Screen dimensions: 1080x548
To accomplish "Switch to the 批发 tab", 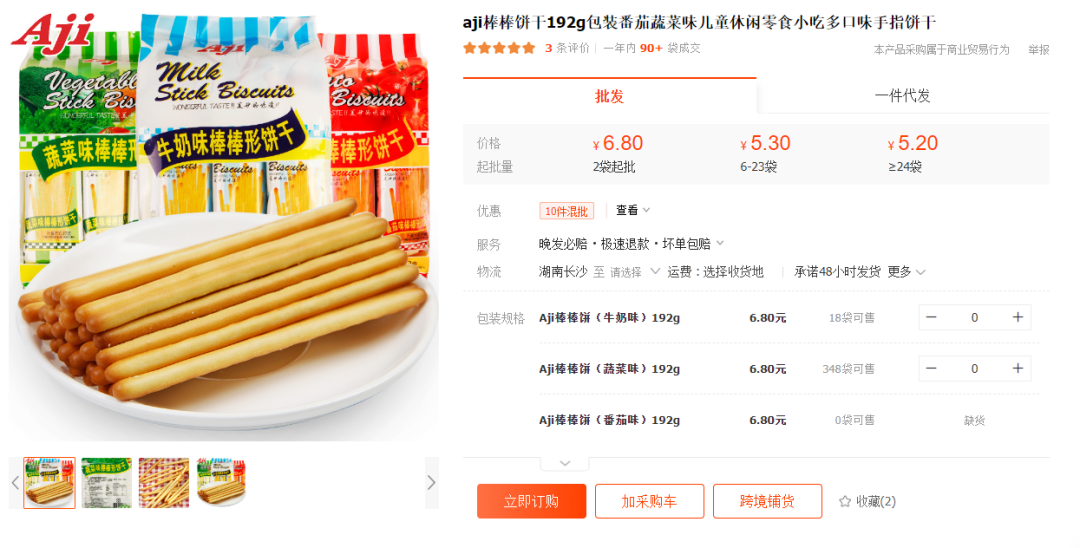I will click(x=610, y=96).
